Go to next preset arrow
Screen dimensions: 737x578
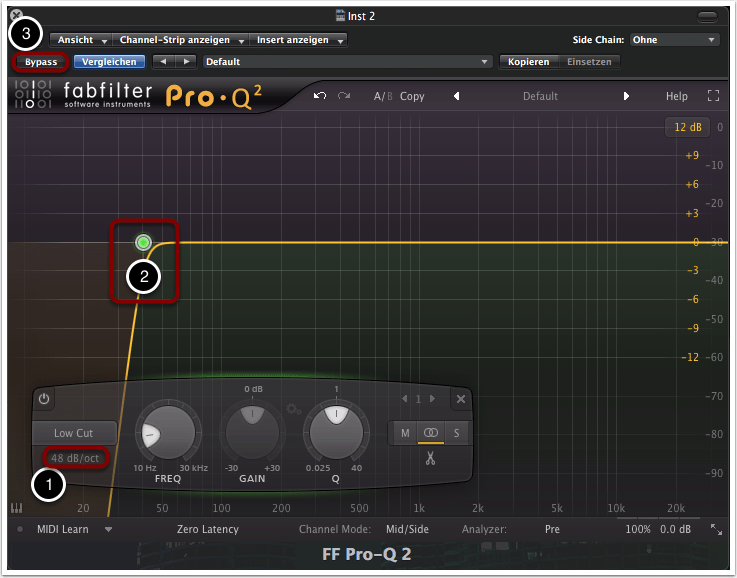click(x=627, y=97)
